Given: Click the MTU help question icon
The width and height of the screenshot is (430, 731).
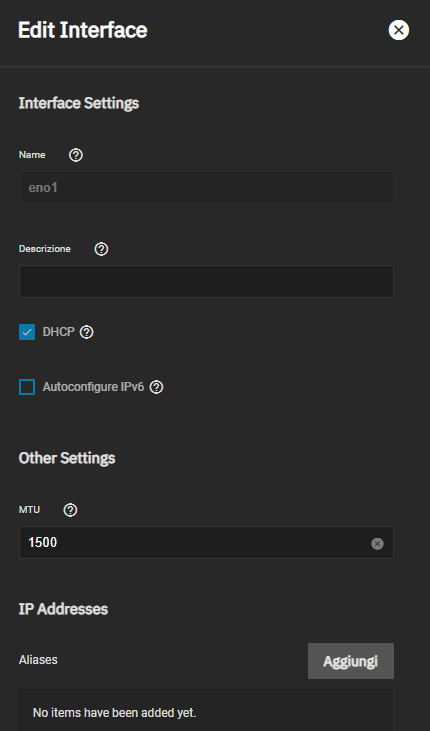Looking at the screenshot, I should click(x=70, y=510).
